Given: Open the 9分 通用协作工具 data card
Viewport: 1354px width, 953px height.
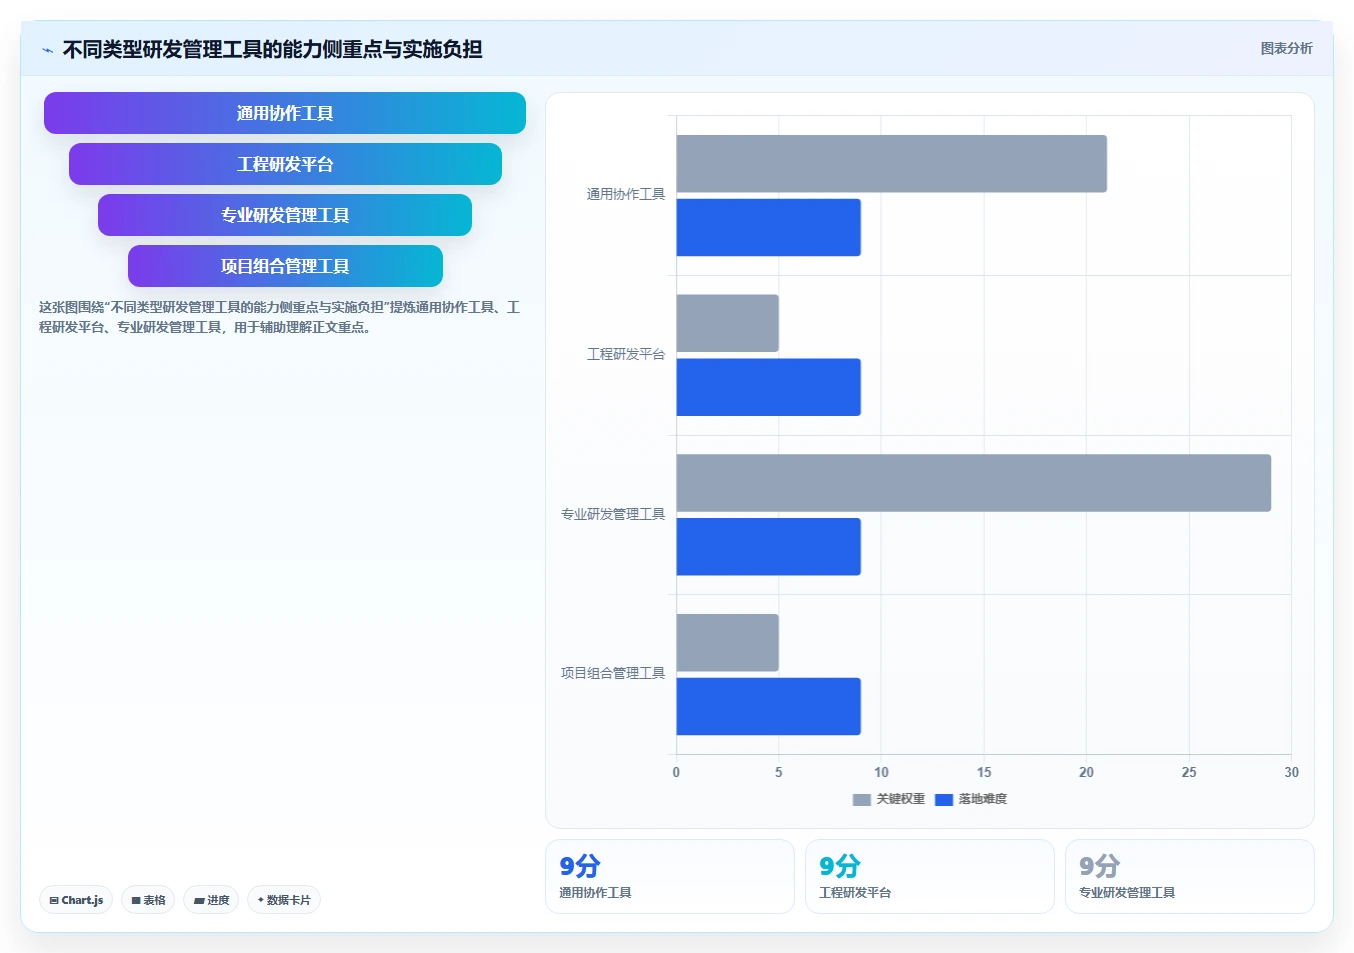Looking at the screenshot, I should pyautogui.click(x=670, y=876).
